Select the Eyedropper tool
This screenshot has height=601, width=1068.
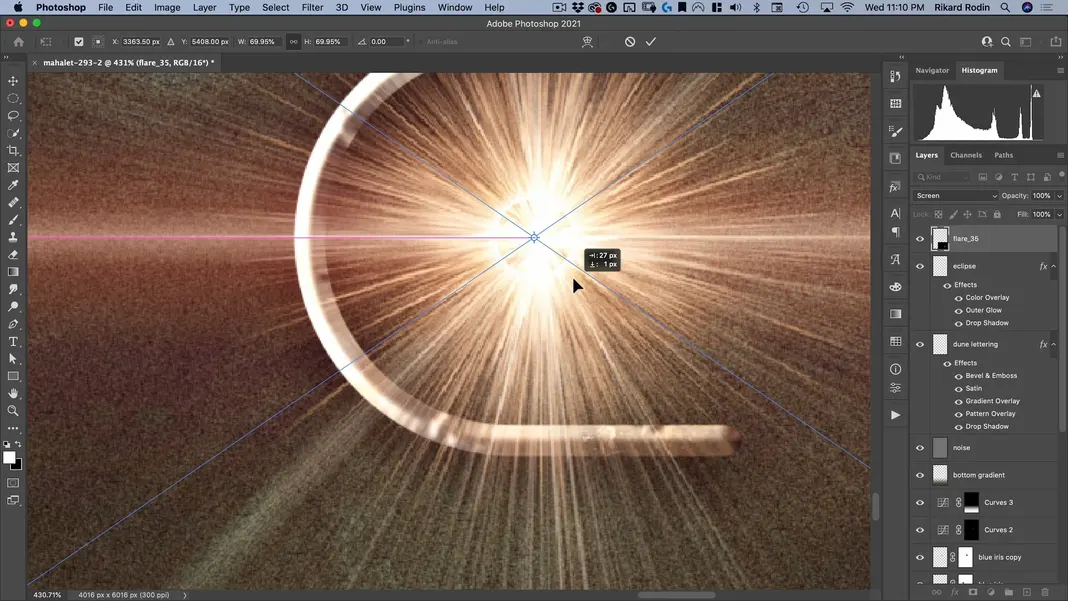coord(13,185)
